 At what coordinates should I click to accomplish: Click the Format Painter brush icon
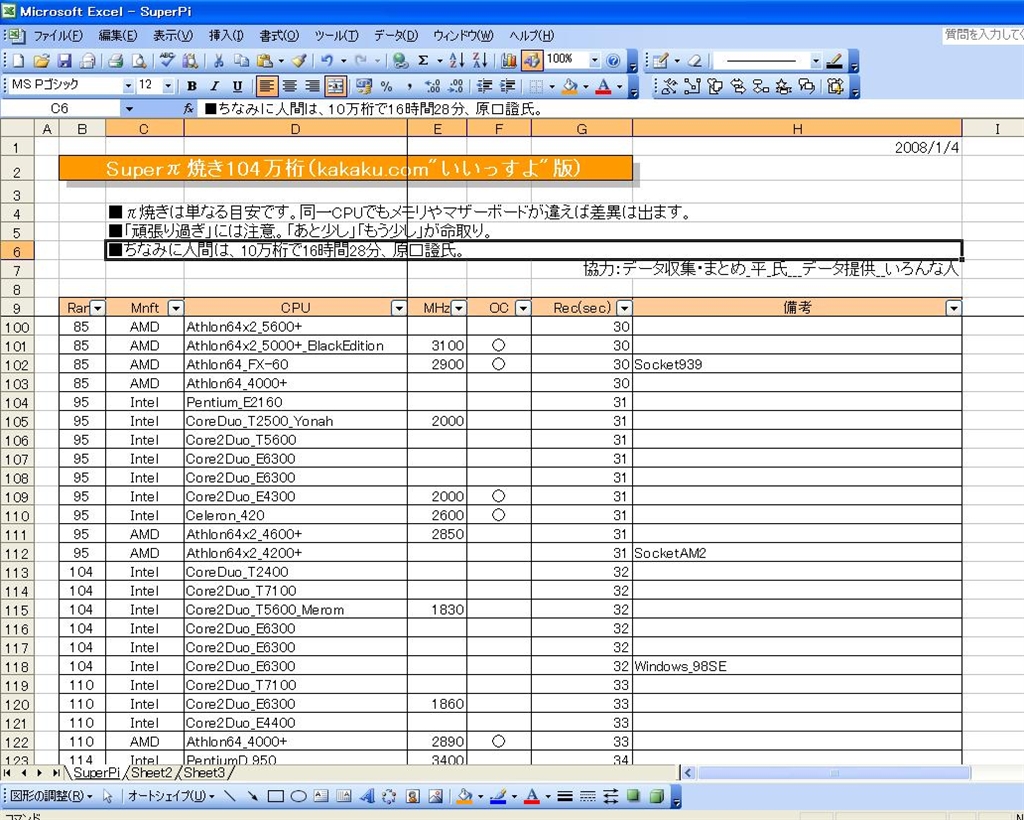pos(299,61)
